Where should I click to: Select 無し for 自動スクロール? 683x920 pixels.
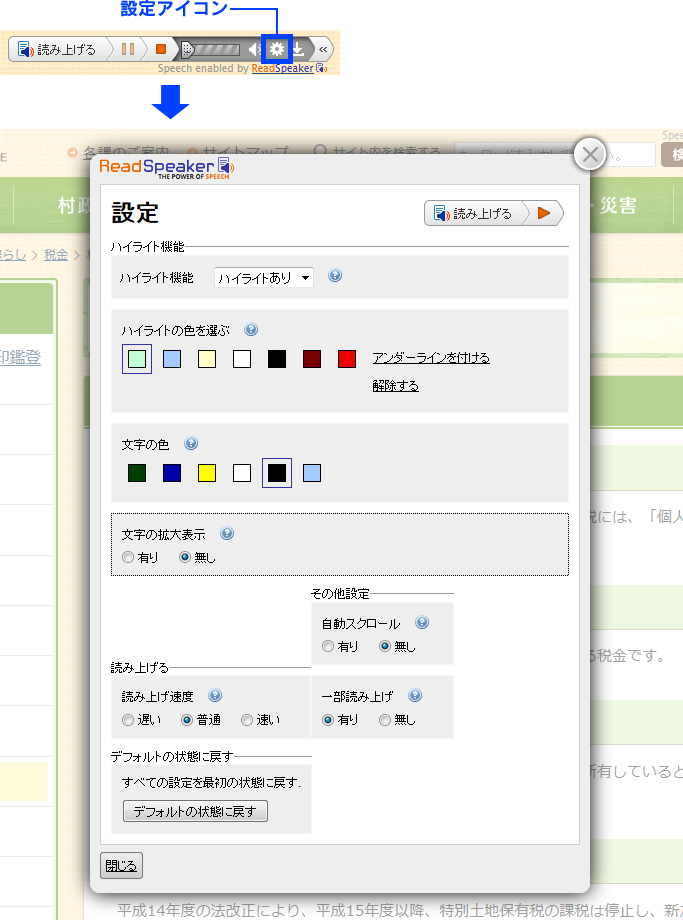click(385, 647)
